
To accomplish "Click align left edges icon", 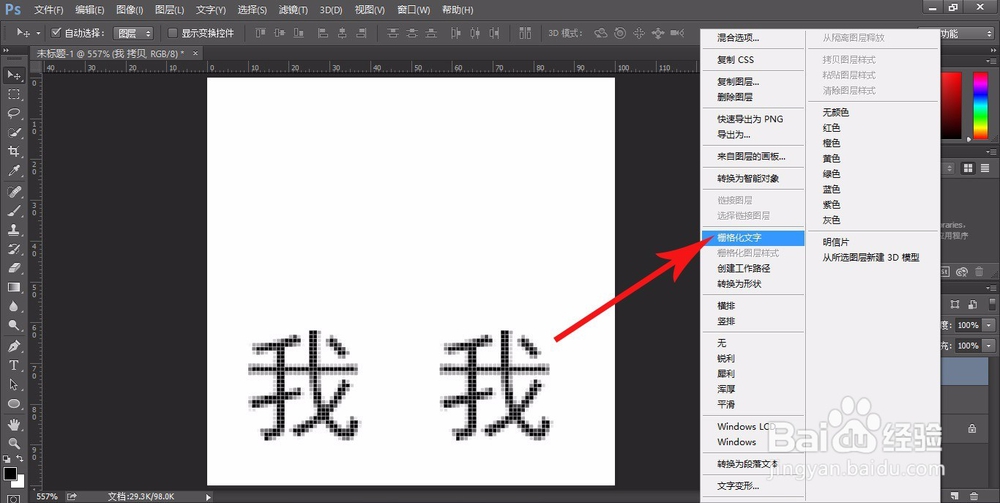I will pos(323,33).
